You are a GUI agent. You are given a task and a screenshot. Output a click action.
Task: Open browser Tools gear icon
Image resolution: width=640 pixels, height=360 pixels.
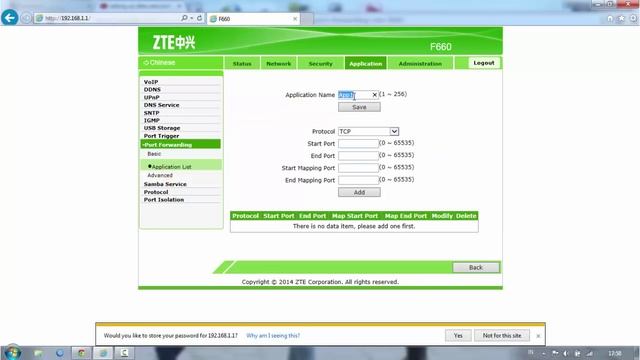click(x=633, y=18)
